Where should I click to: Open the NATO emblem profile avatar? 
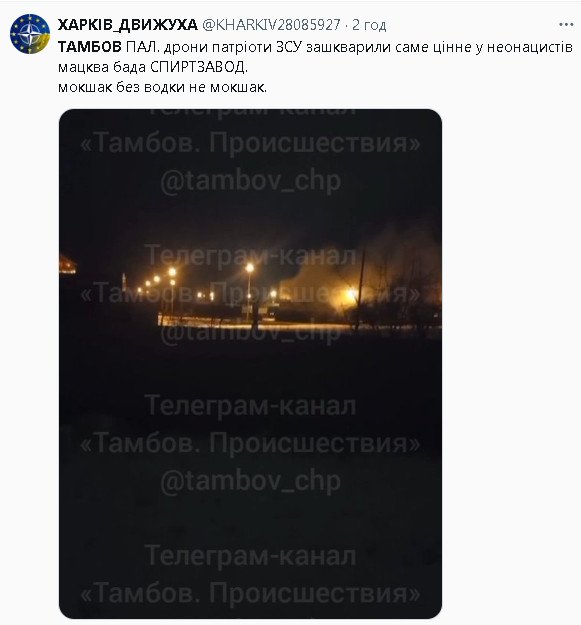30,33
